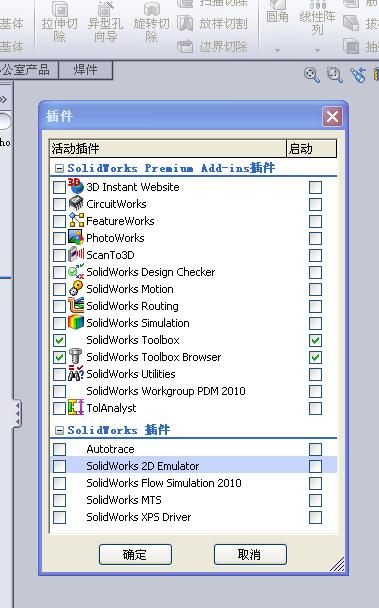Click the dialog resize grip corner
The image size is (379, 608).
[x=337, y=564]
